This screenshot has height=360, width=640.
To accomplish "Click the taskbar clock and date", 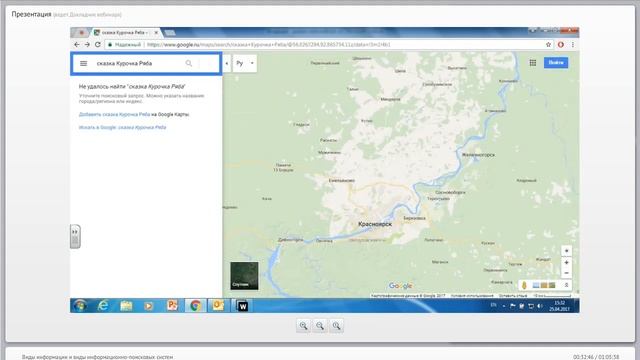I will click(x=559, y=306).
